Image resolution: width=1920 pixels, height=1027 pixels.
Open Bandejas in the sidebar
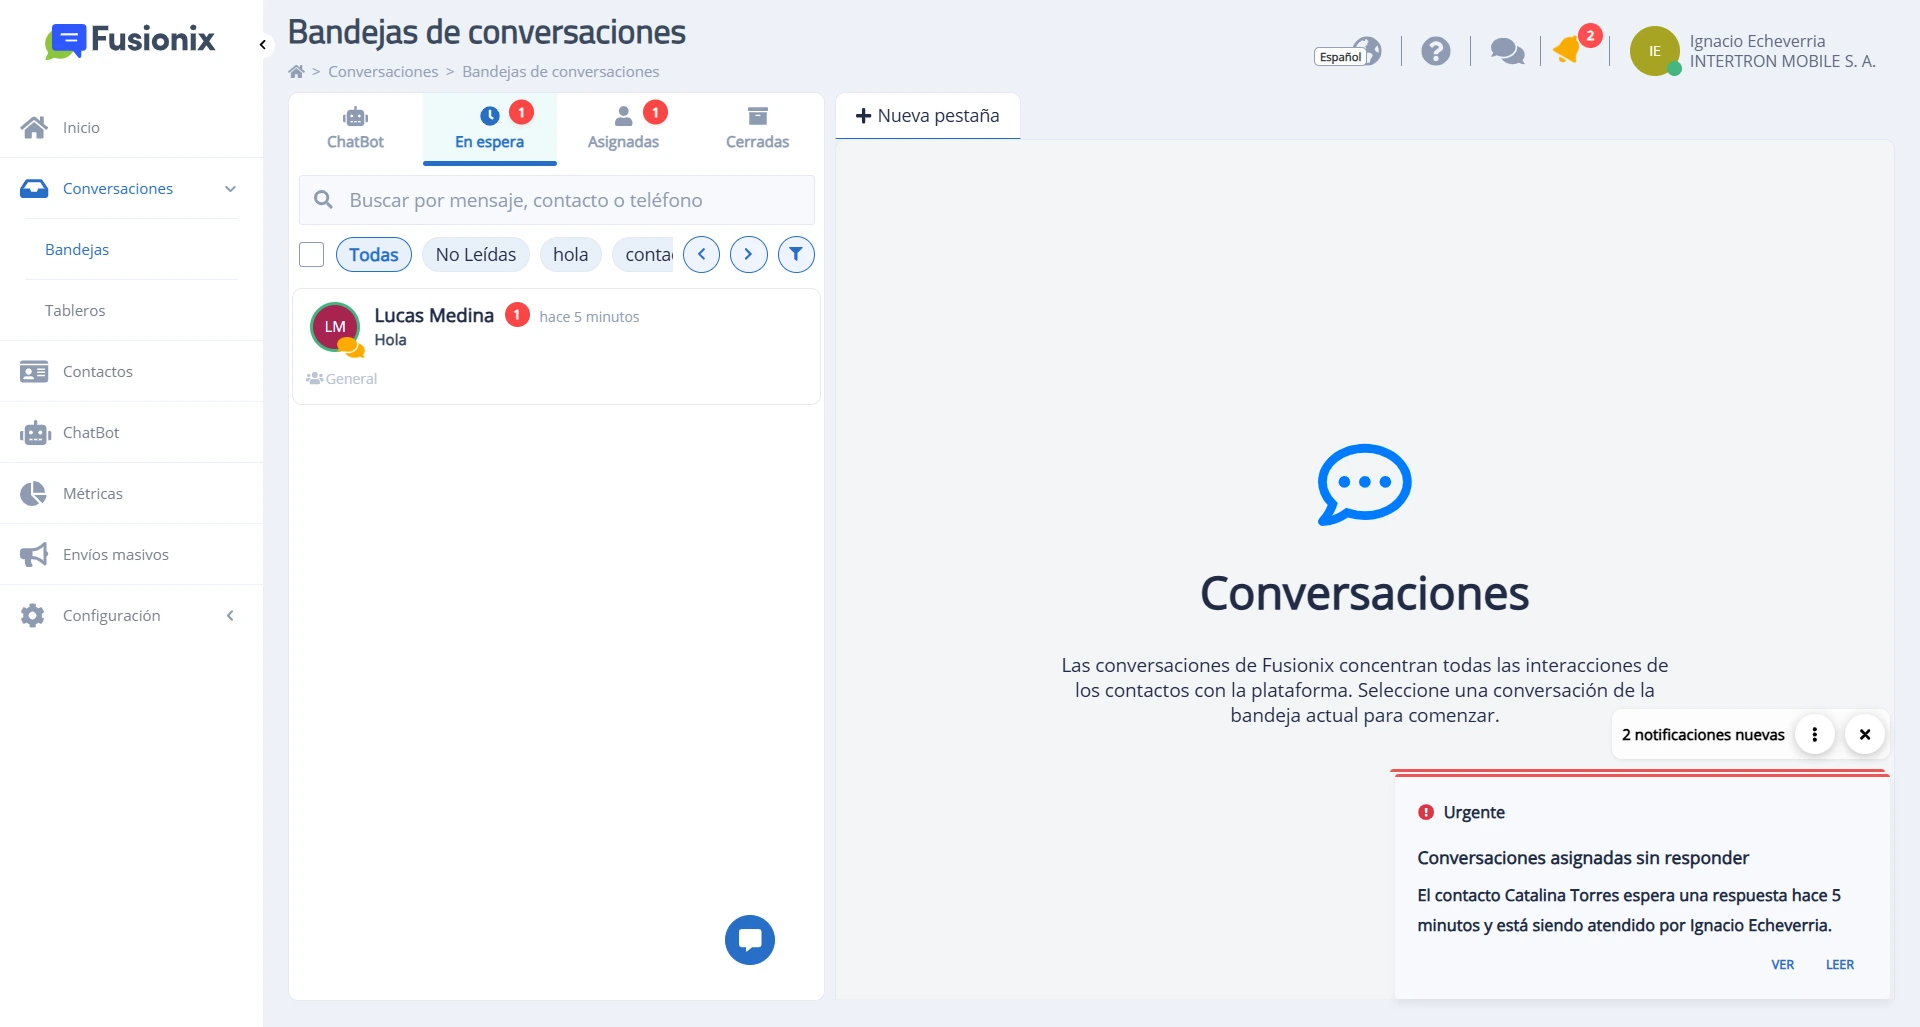pyautogui.click(x=77, y=249)
